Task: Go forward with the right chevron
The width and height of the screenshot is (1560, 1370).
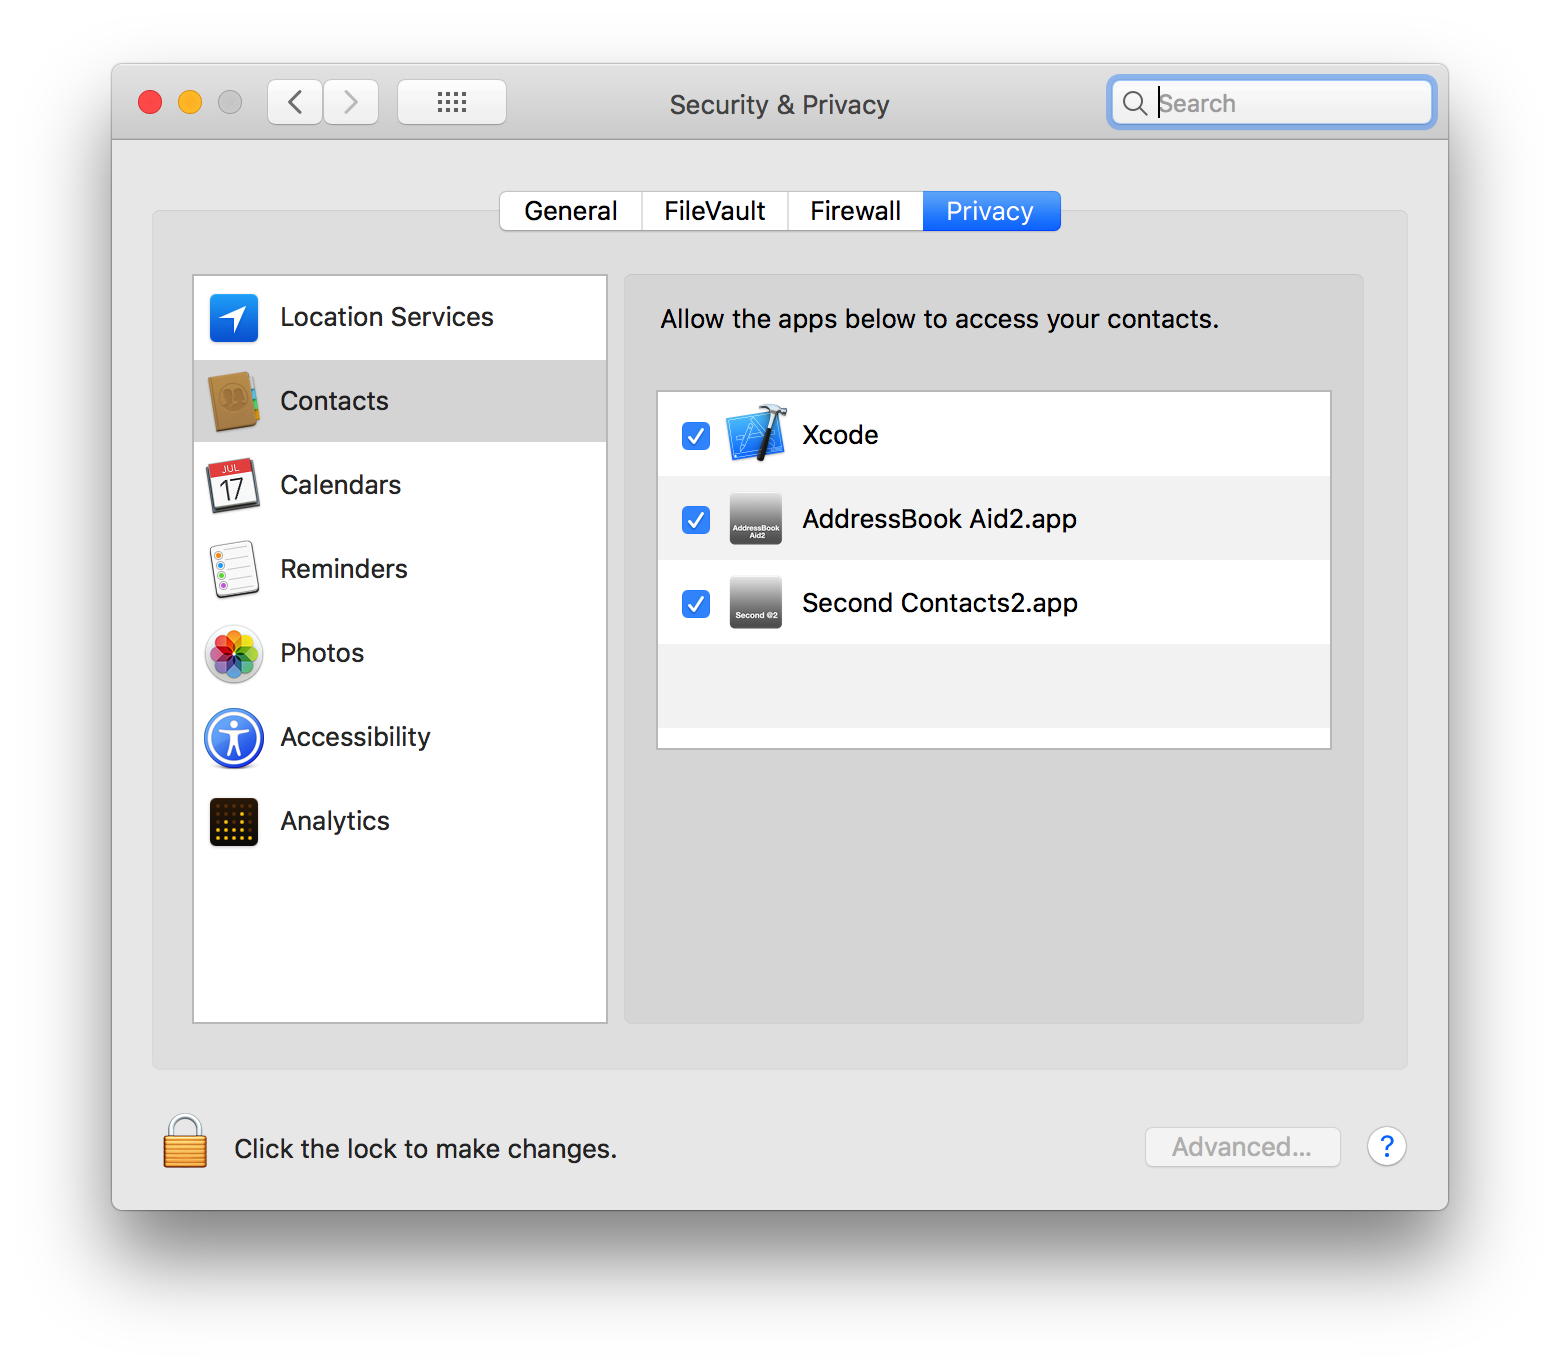Action: coord(351,102)
